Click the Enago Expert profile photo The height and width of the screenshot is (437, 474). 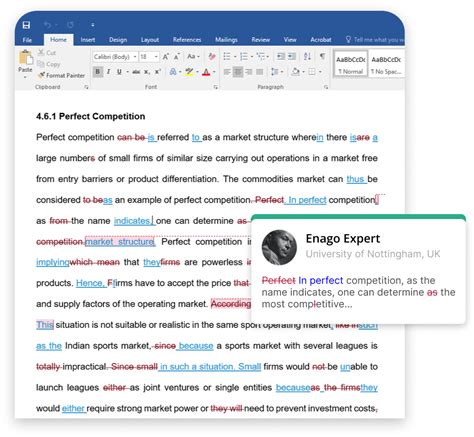[279, 247]
